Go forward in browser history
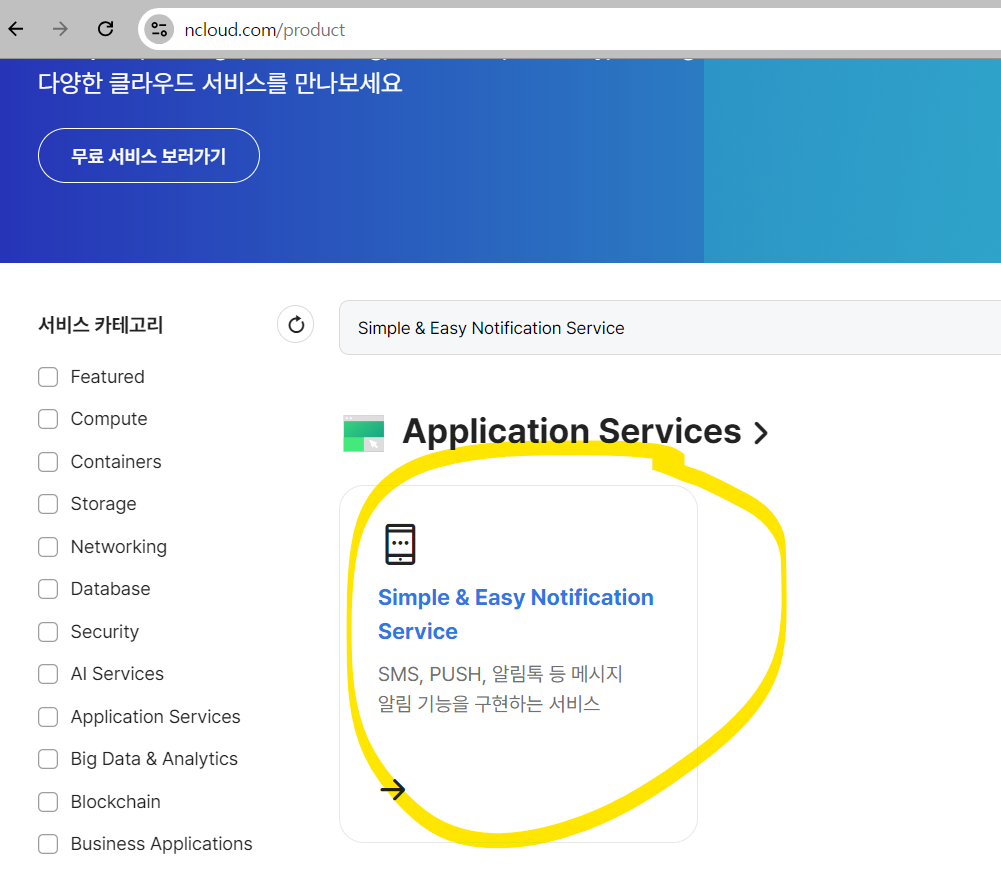 click(x=60, y=29)
